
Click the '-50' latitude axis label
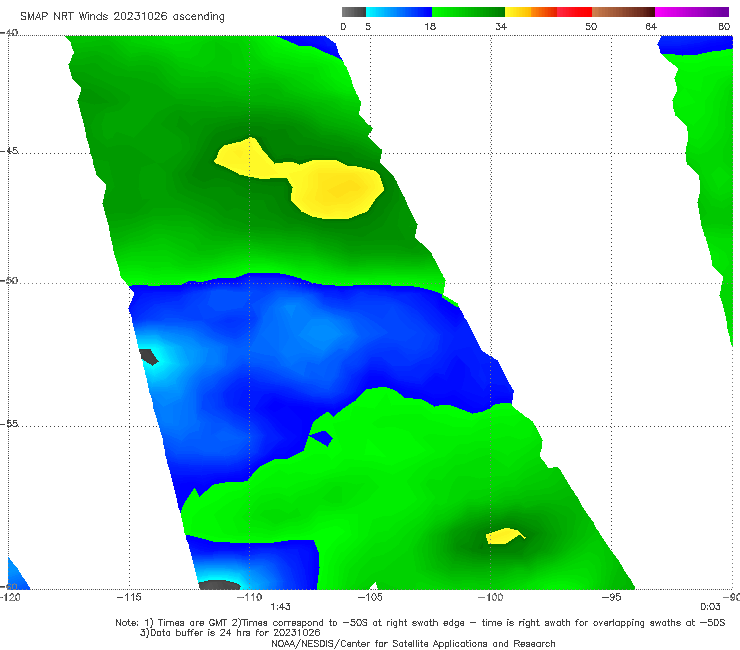9,280
